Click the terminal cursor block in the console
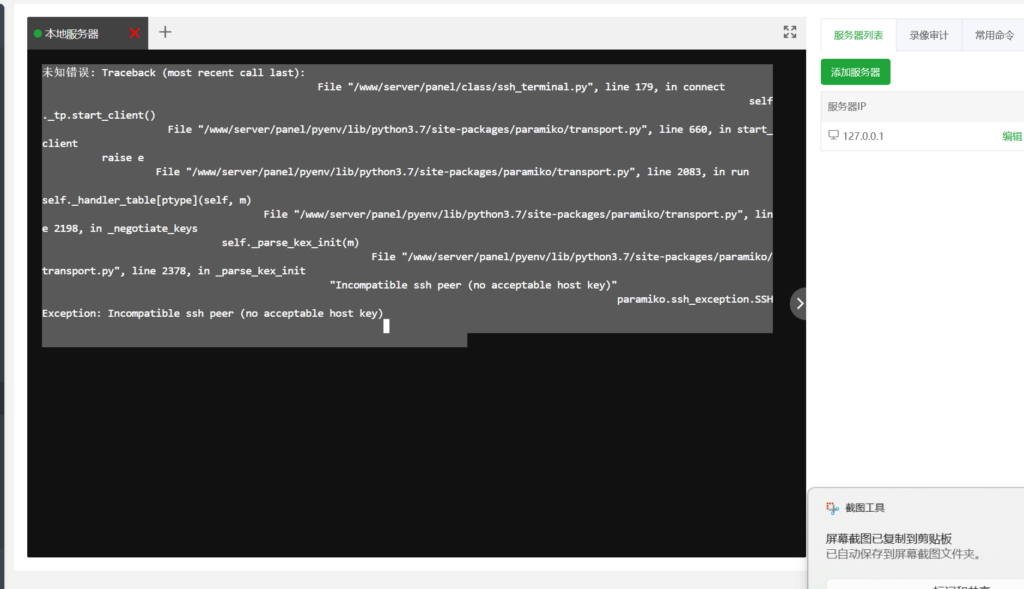This screenshot has width=1024, height=589. tap(385, 326)
